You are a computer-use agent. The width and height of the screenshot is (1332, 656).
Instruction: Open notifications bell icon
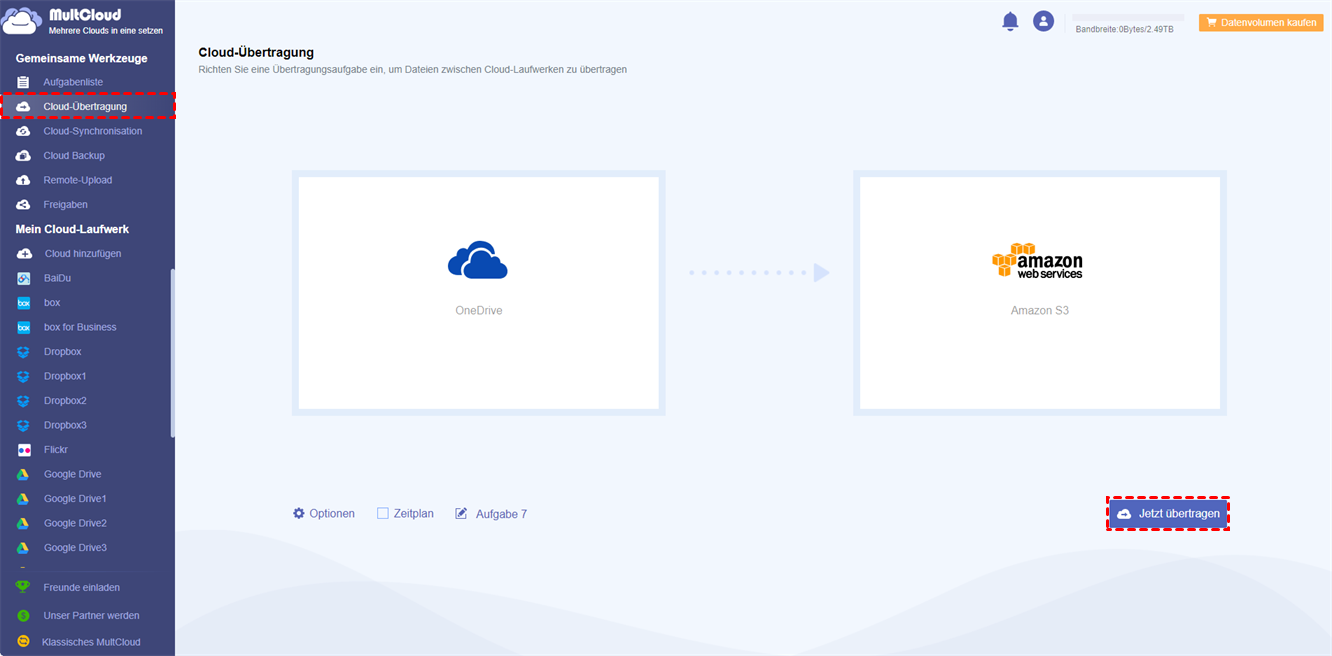(x=1010, y=21)
